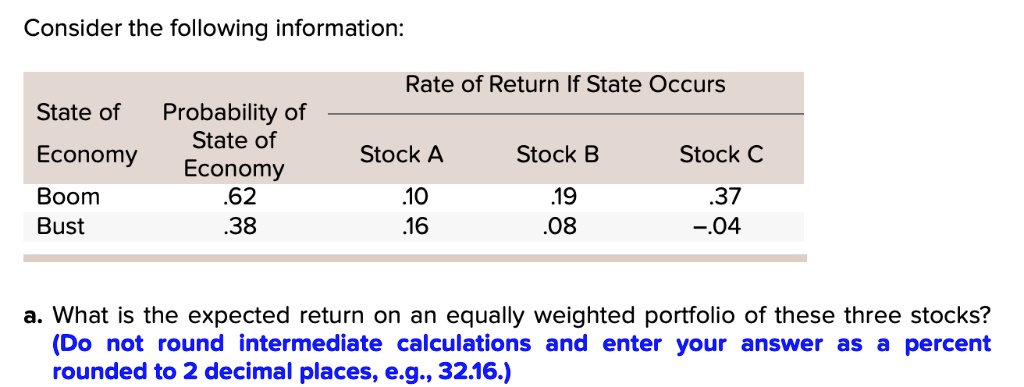Click the blue rounding instructions text
This screenshot has width=1024, height=387.
pos(522,358)
